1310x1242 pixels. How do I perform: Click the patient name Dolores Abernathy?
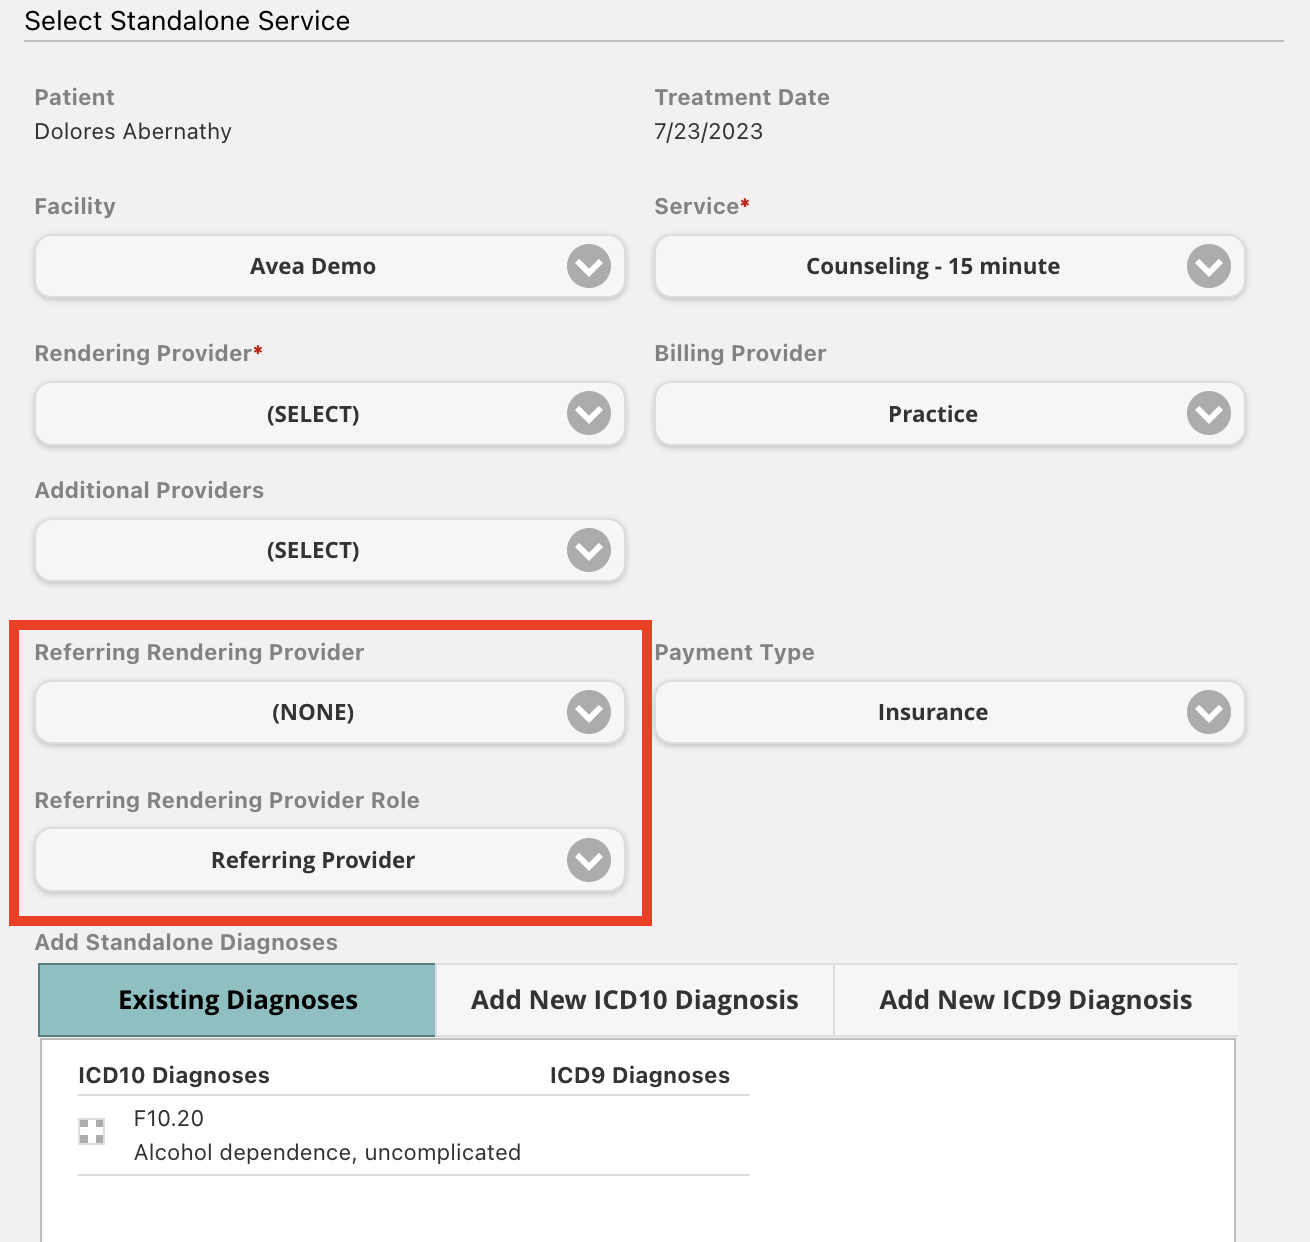click(132, 131)
